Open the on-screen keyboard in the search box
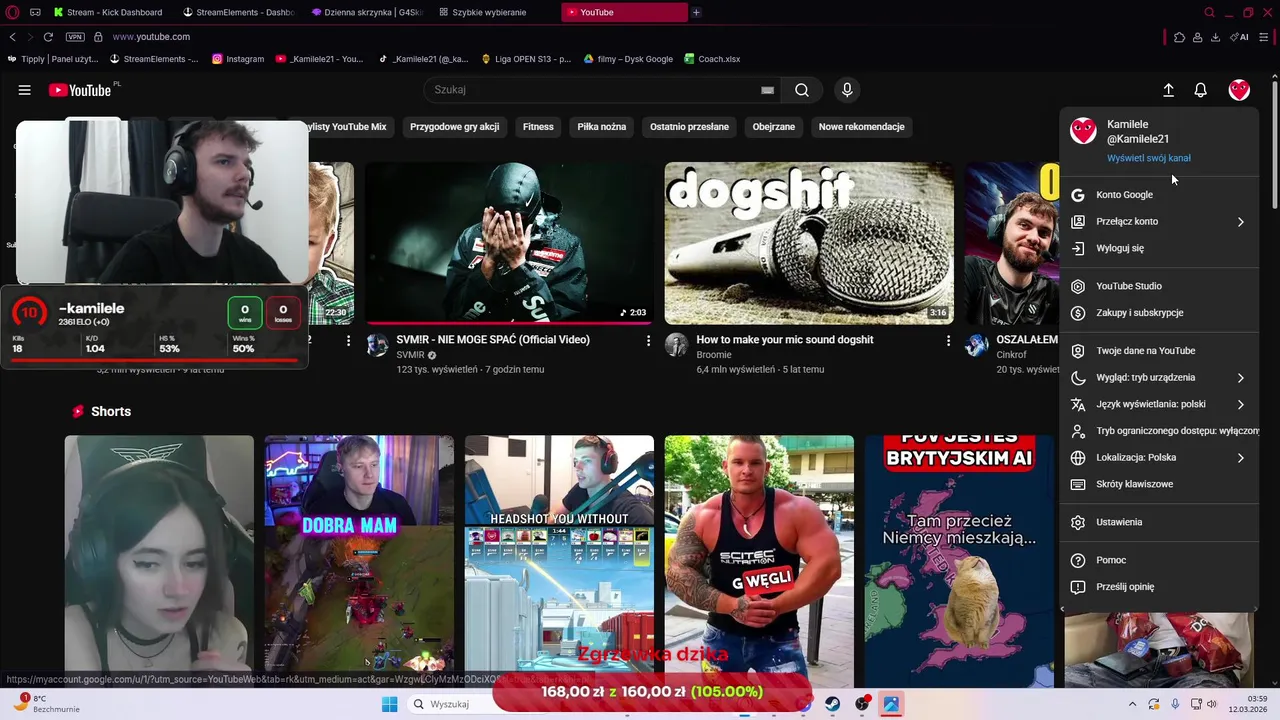The image size is (1280, 720). [767, 90]
